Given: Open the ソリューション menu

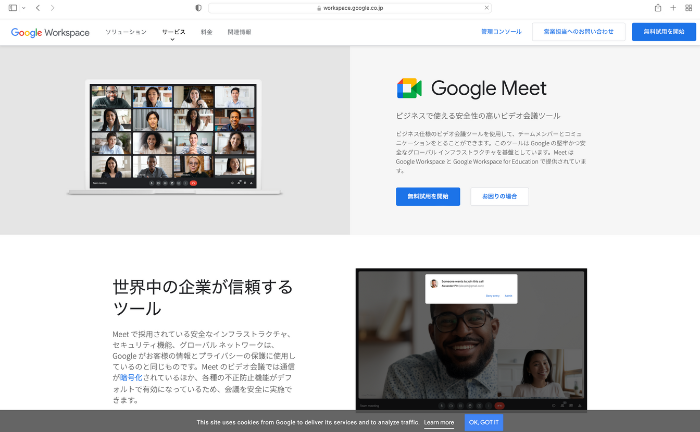Looking at the screenshot, I should (x=126, y=32).
